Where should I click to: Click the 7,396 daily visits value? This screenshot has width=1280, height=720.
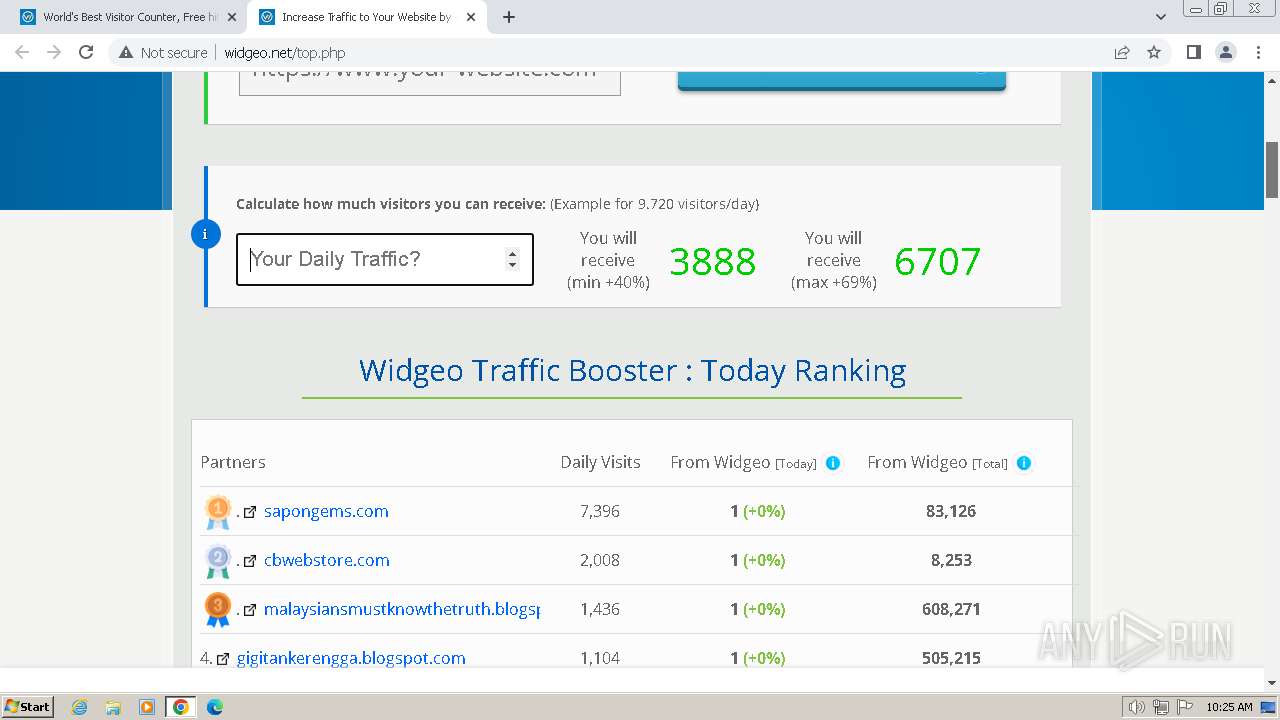pos(600,511)
